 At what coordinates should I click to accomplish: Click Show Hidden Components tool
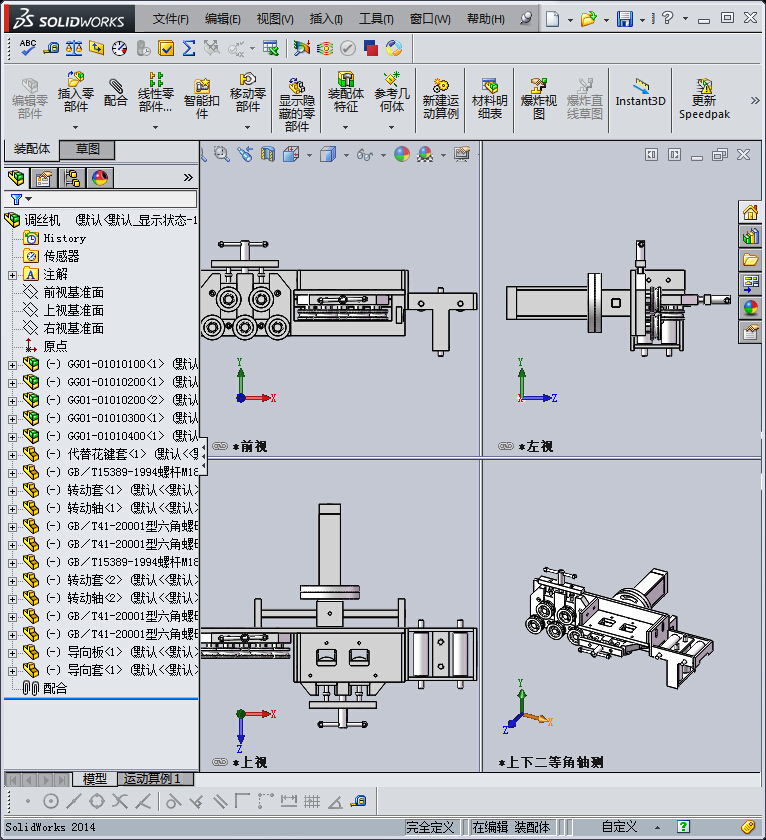[297, 105]
